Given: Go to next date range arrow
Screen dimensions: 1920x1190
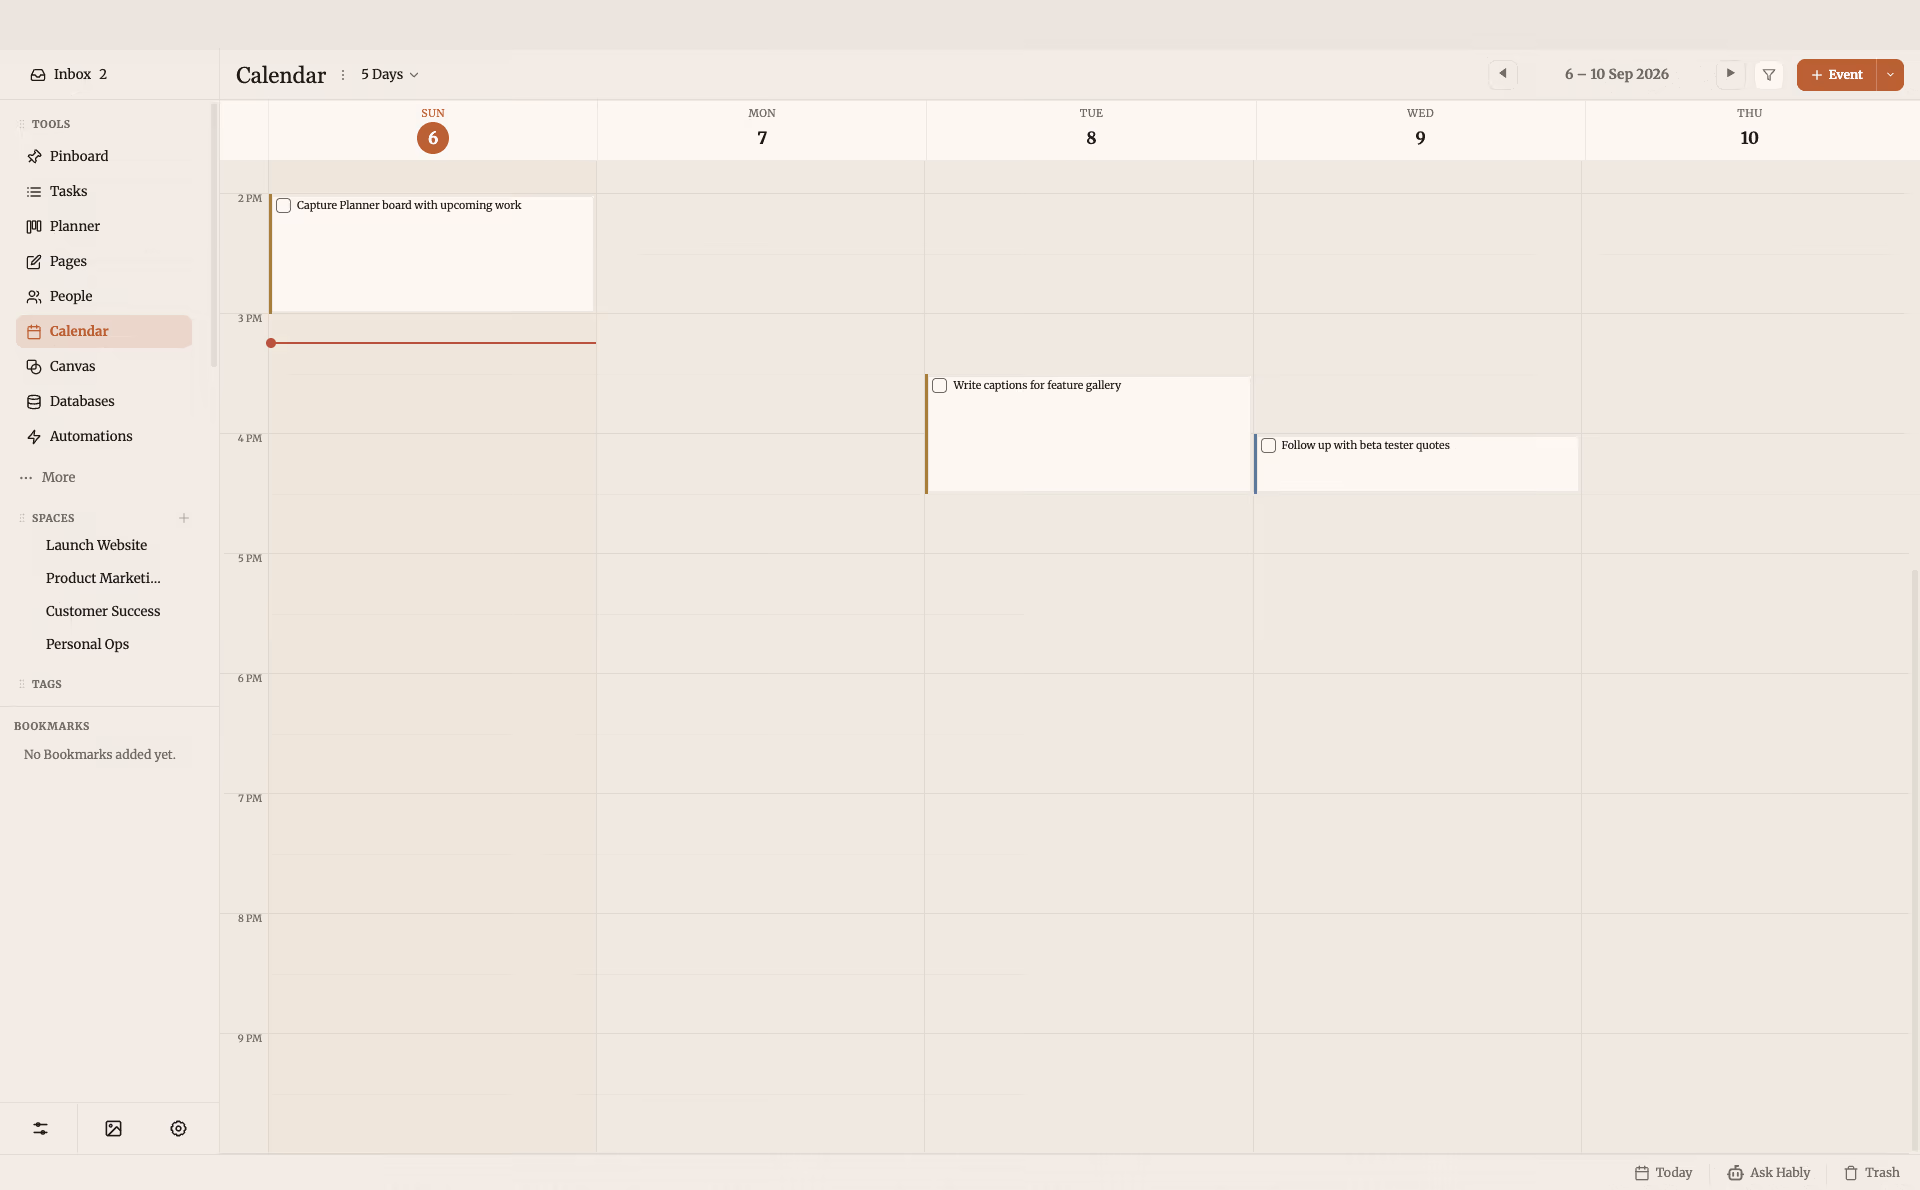Looking at the screenshot, I should tap(1730, 74).
